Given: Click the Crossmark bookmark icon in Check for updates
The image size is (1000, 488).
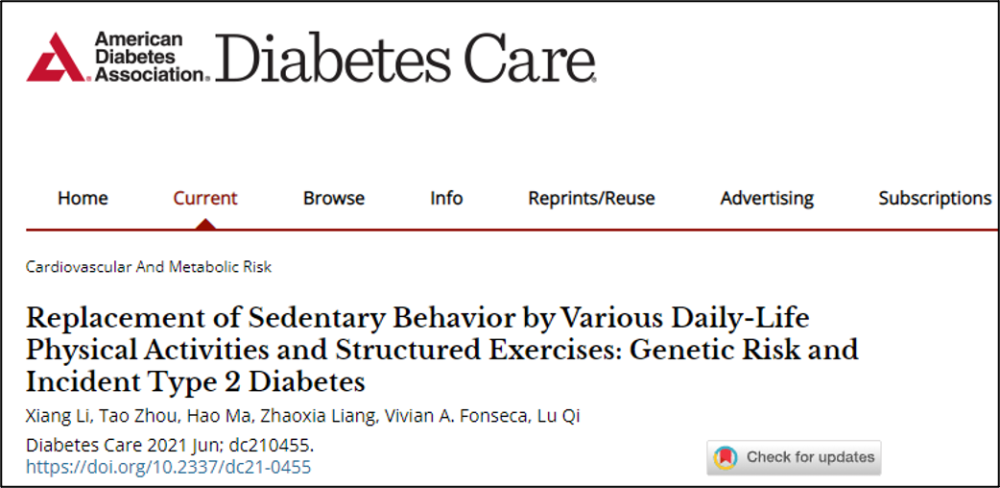Looking at the screenshot, I should (726, 457).
